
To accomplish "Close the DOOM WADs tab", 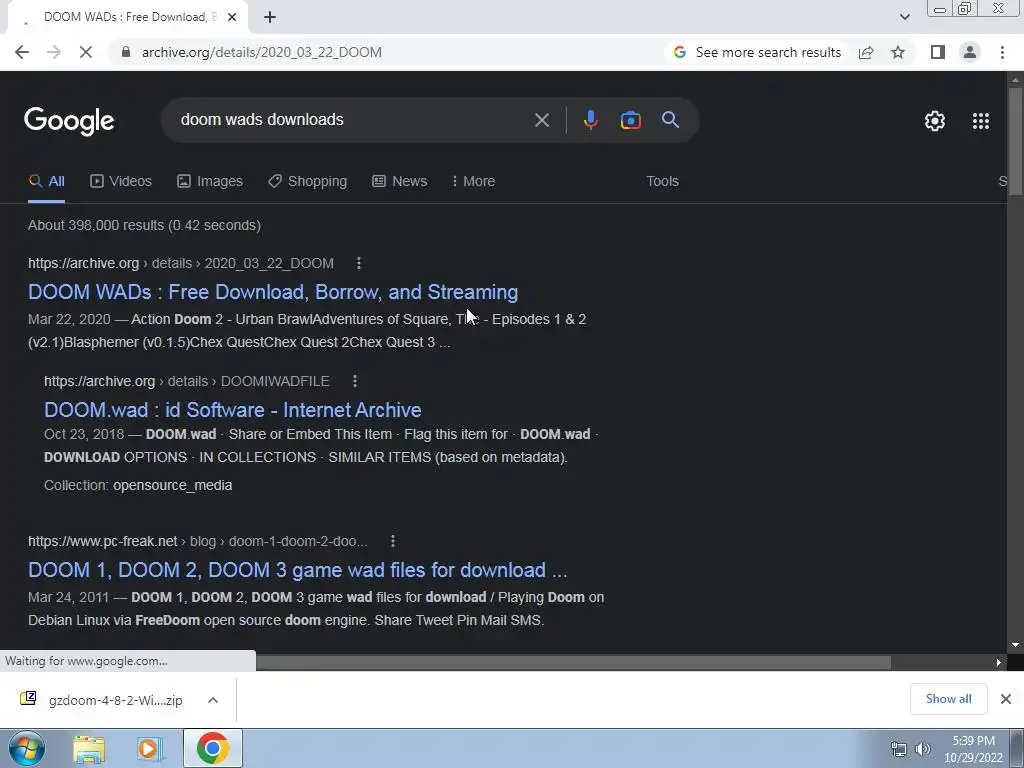I will pos(232,17).
